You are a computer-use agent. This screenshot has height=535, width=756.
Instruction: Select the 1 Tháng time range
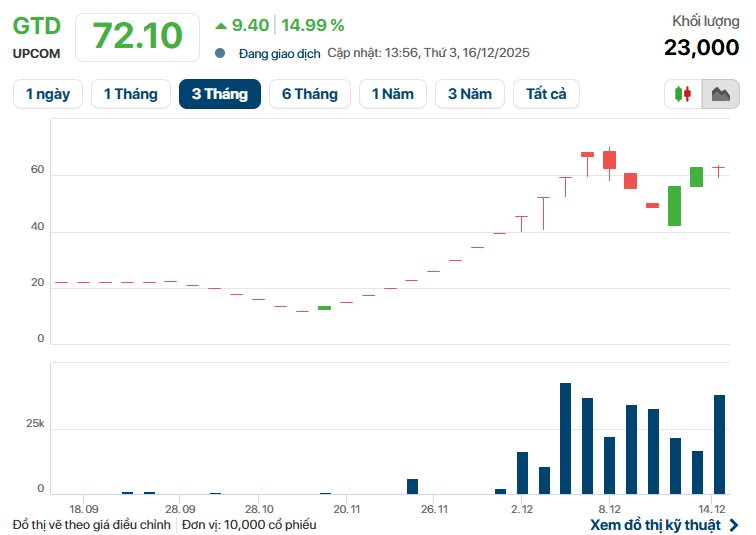[x=130, y=94]
